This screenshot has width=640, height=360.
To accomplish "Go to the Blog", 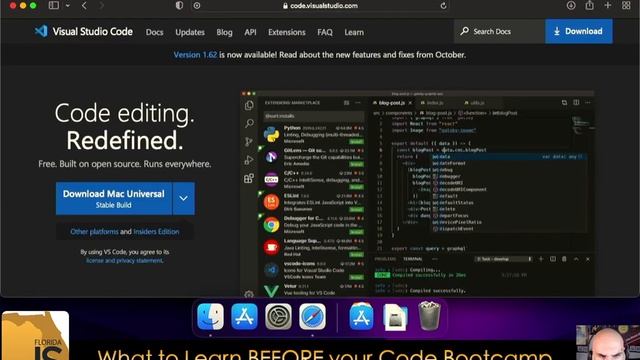I will [x=224, y=32].
